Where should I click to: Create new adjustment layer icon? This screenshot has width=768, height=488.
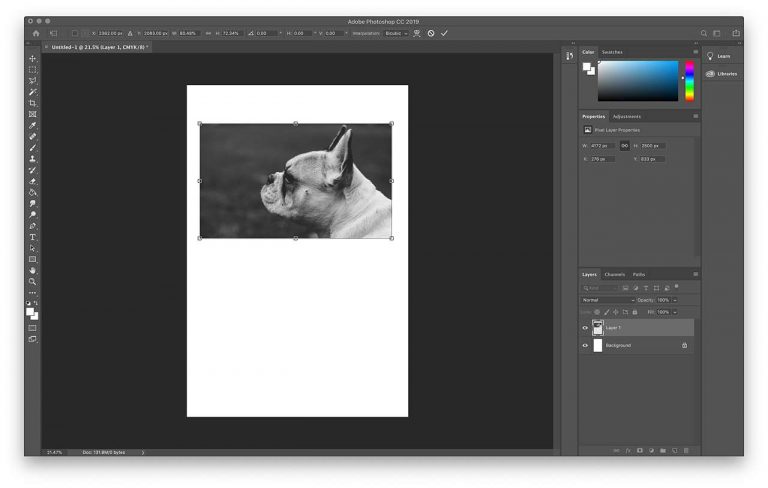[651, 450]
